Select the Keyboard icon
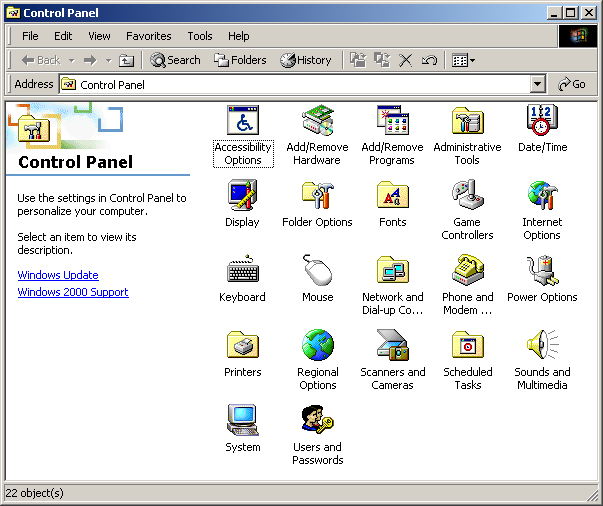The image size is (603, 506). 243,270
